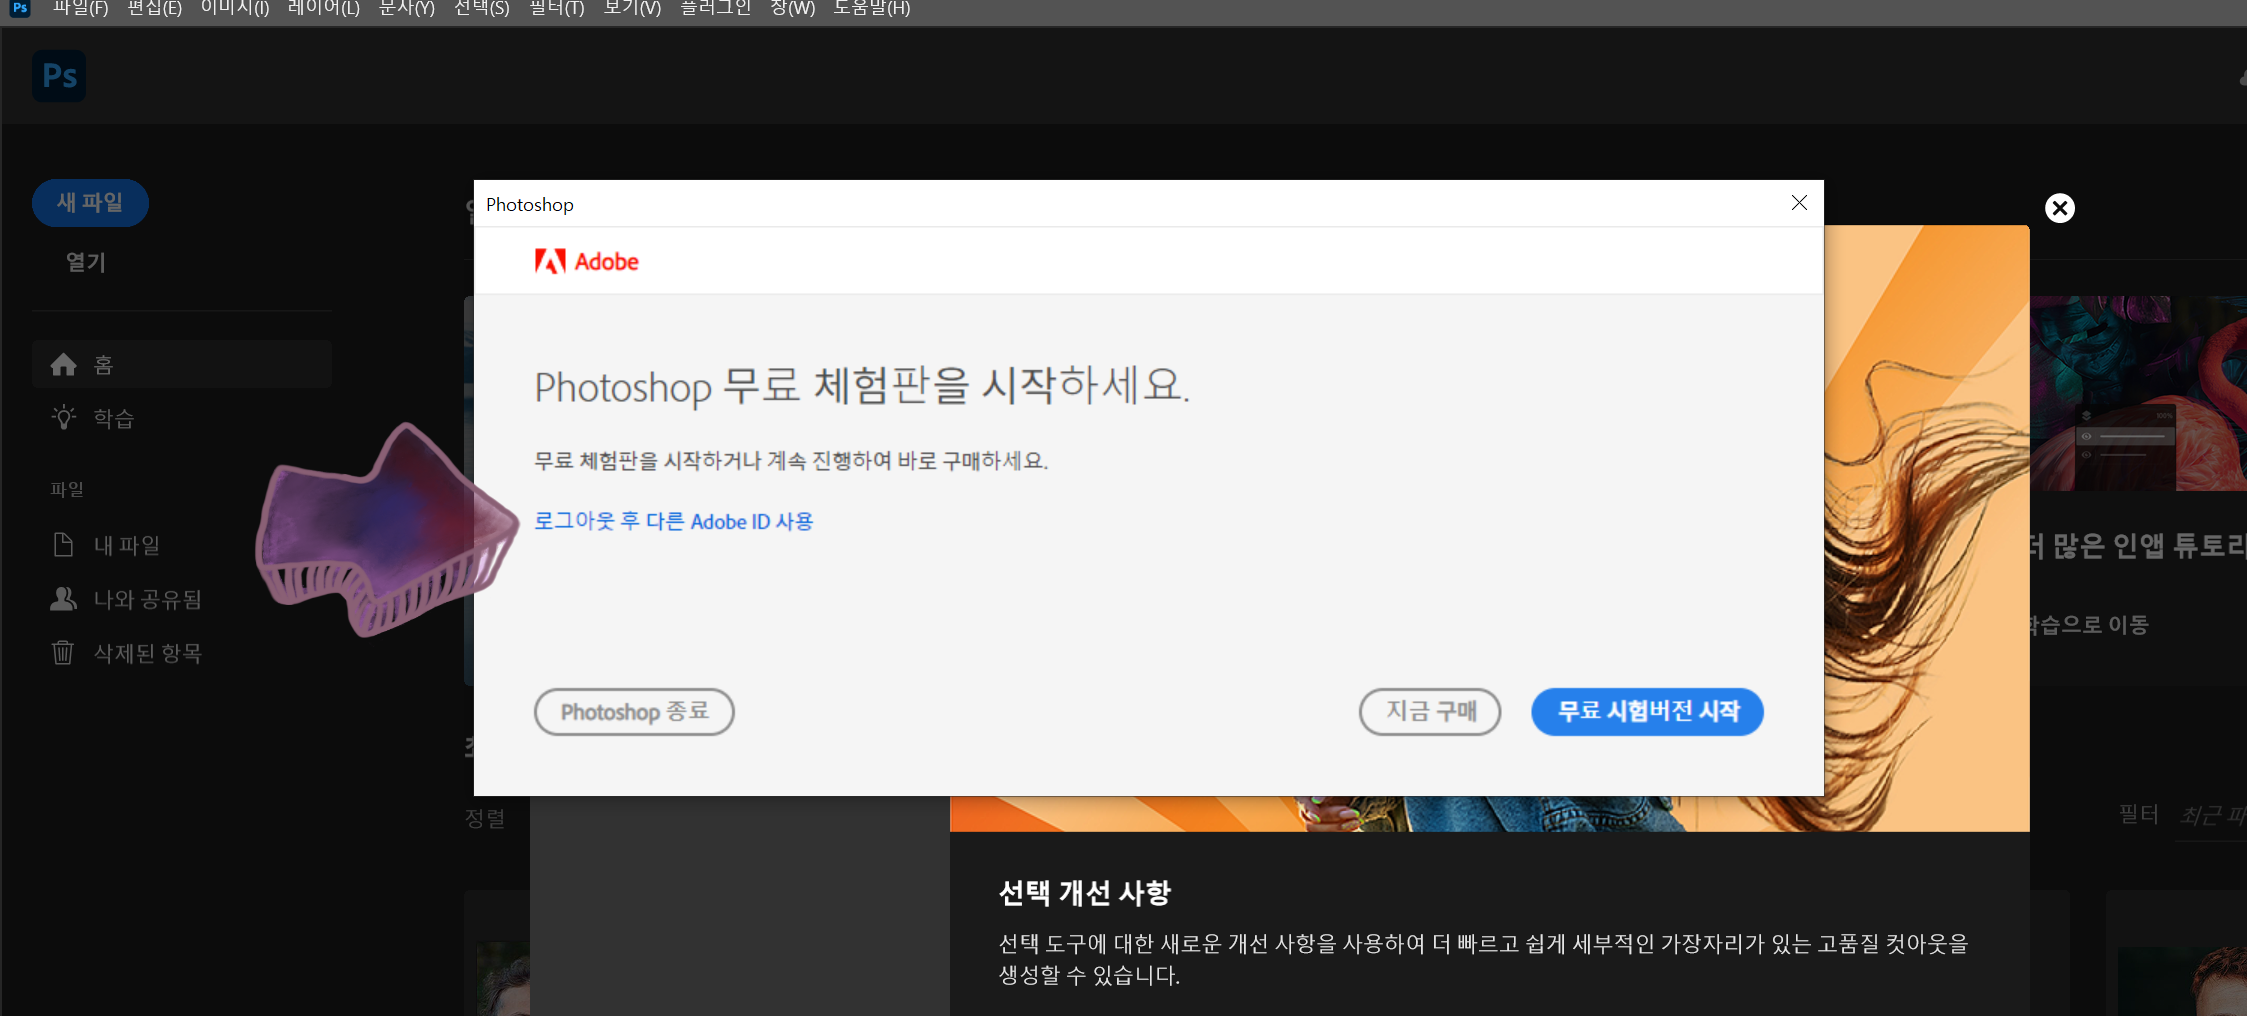This screenshot has height=1016, width=2247.
Task: Open the 필터(T) menu
Action: coord(557,9)
